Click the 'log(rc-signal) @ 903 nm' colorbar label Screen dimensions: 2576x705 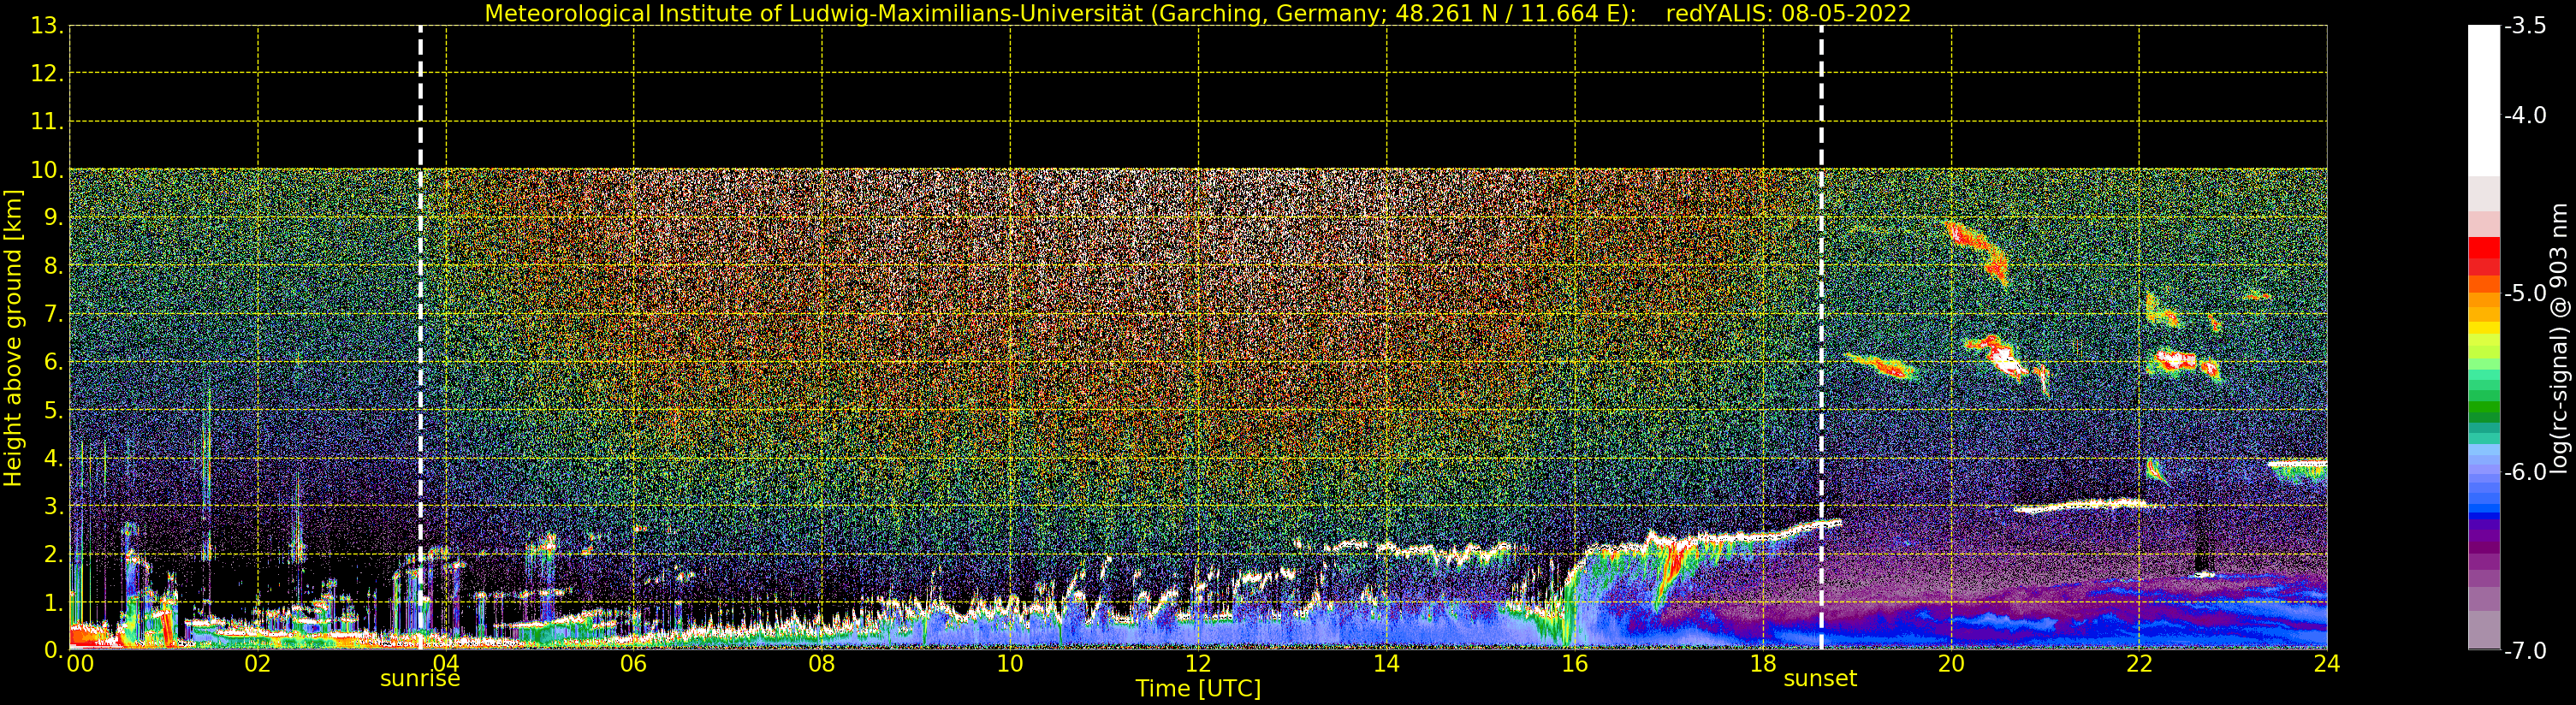2559,338
